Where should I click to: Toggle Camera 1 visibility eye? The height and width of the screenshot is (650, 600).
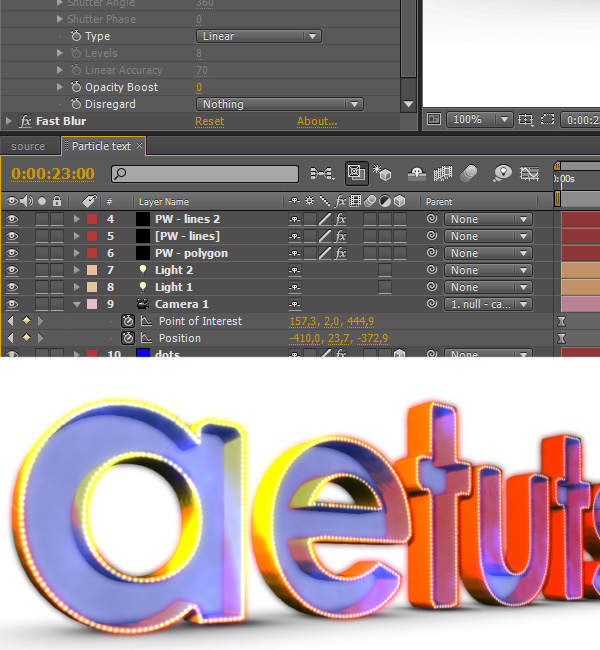12,304
